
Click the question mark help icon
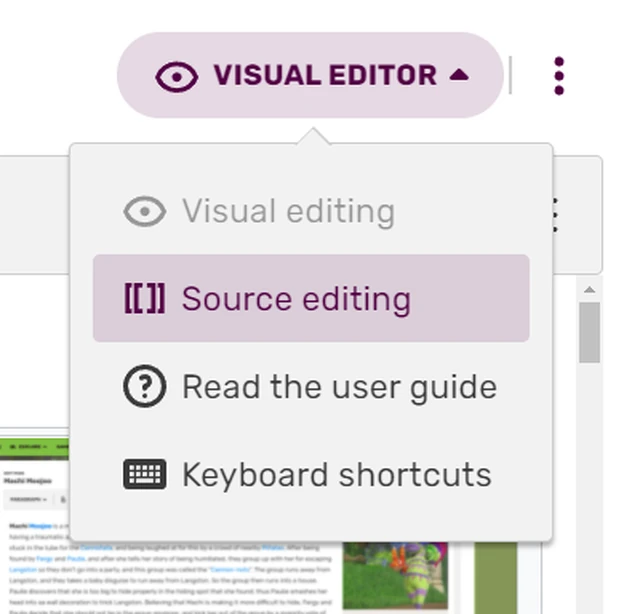pyautogui.click(x=144, y=387)
